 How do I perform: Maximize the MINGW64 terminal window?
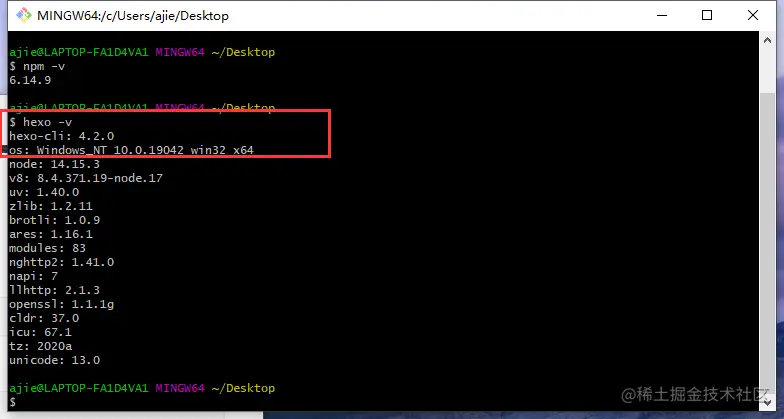706,16
